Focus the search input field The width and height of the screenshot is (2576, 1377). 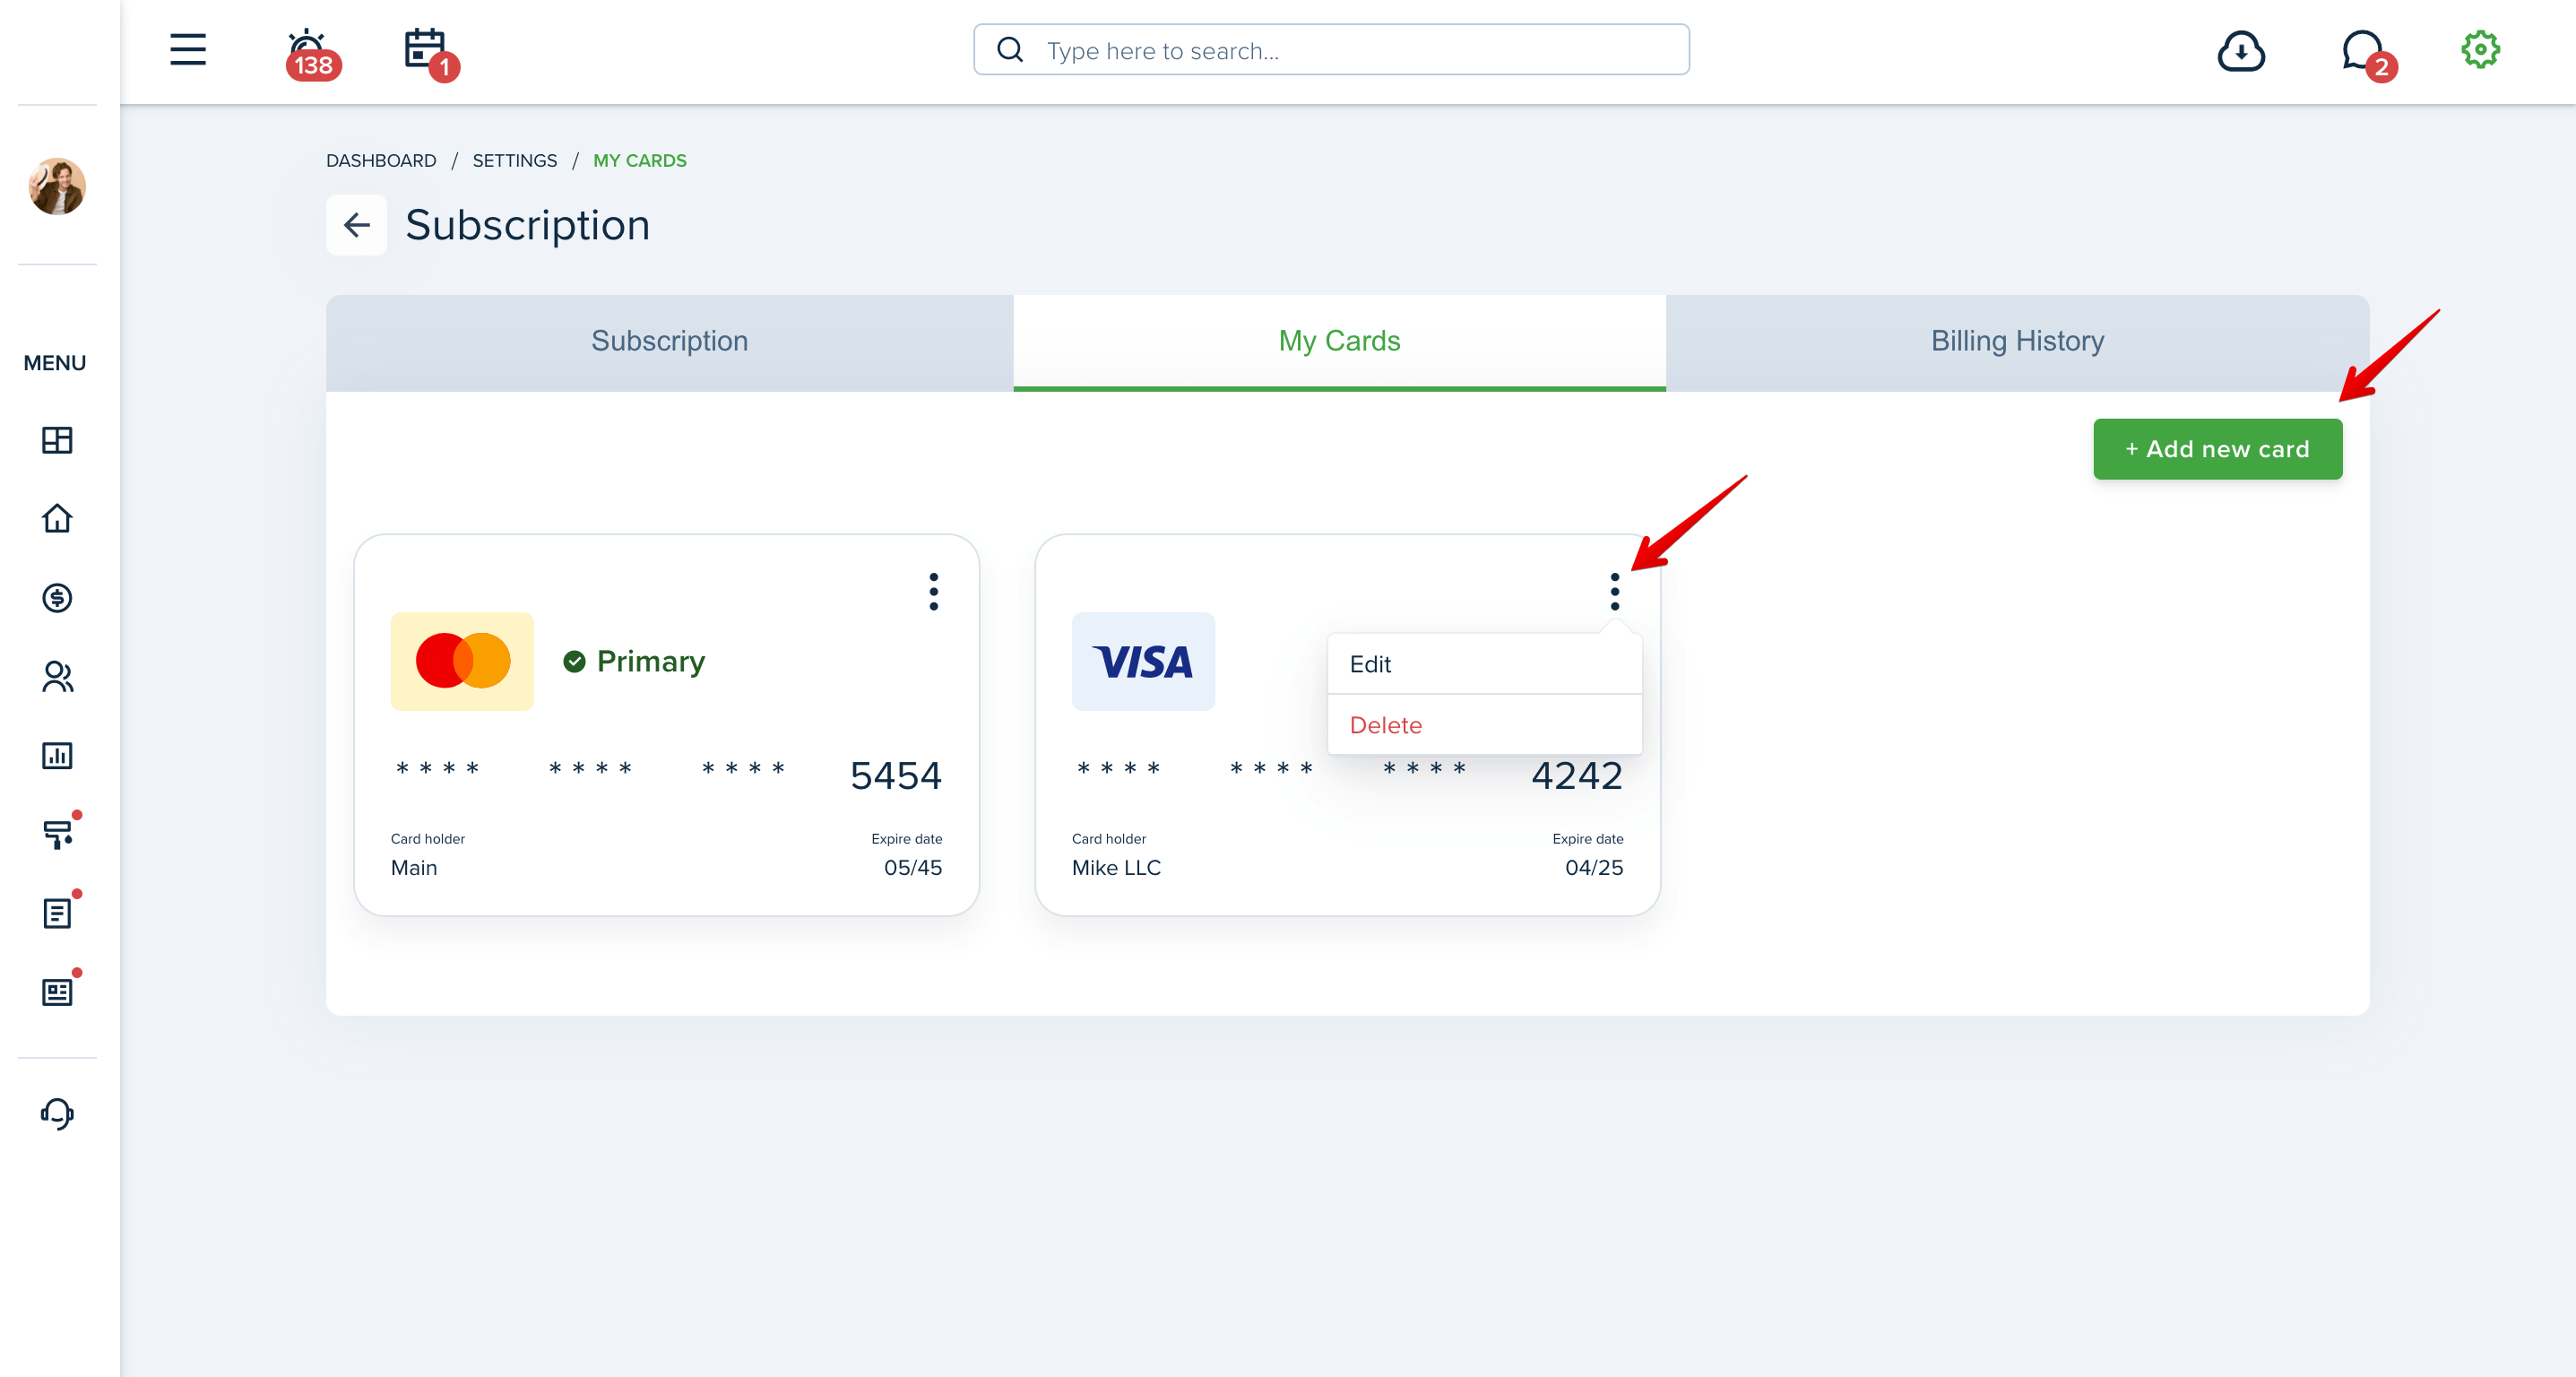1331,50
